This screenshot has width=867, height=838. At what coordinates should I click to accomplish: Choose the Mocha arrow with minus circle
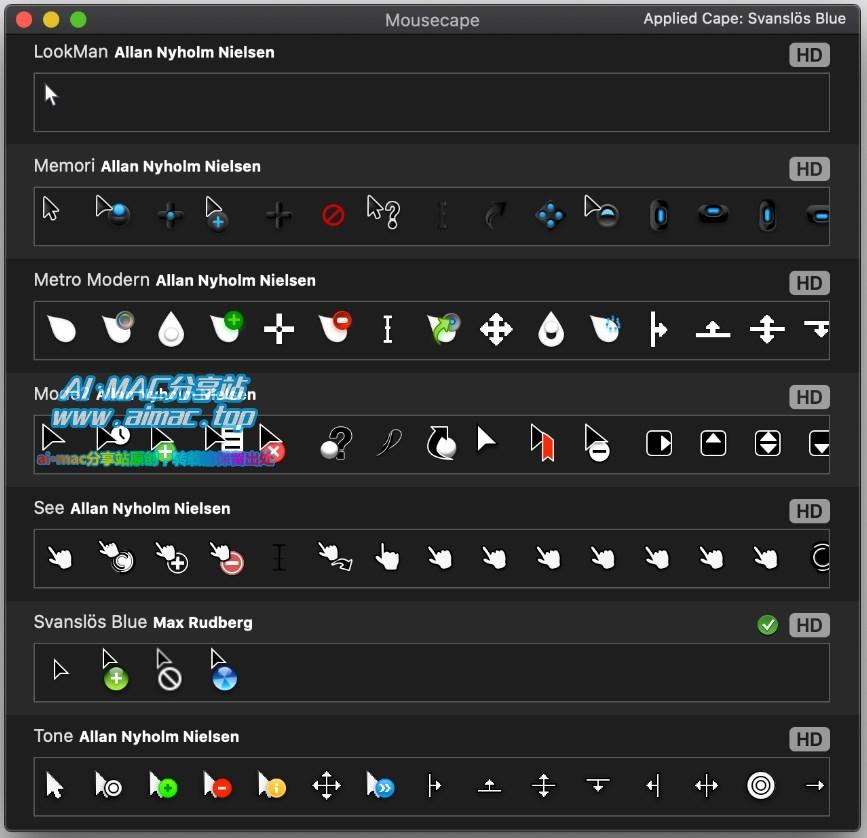(597, 443)
